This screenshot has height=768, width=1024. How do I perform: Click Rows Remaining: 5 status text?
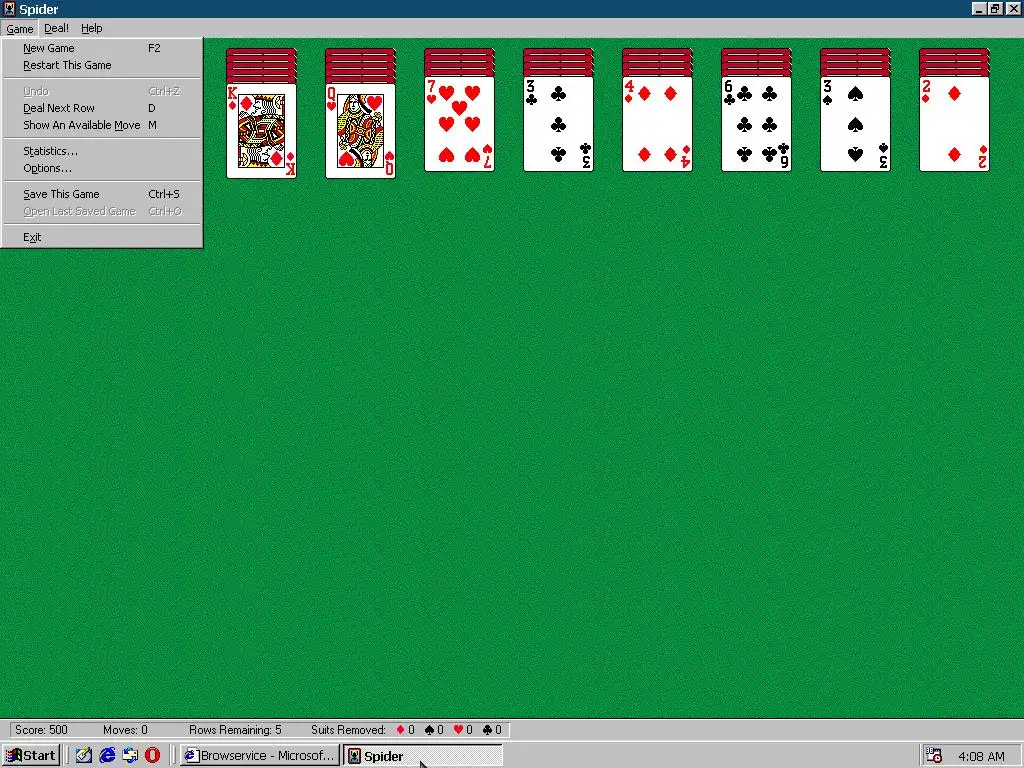tap(235, 729)
